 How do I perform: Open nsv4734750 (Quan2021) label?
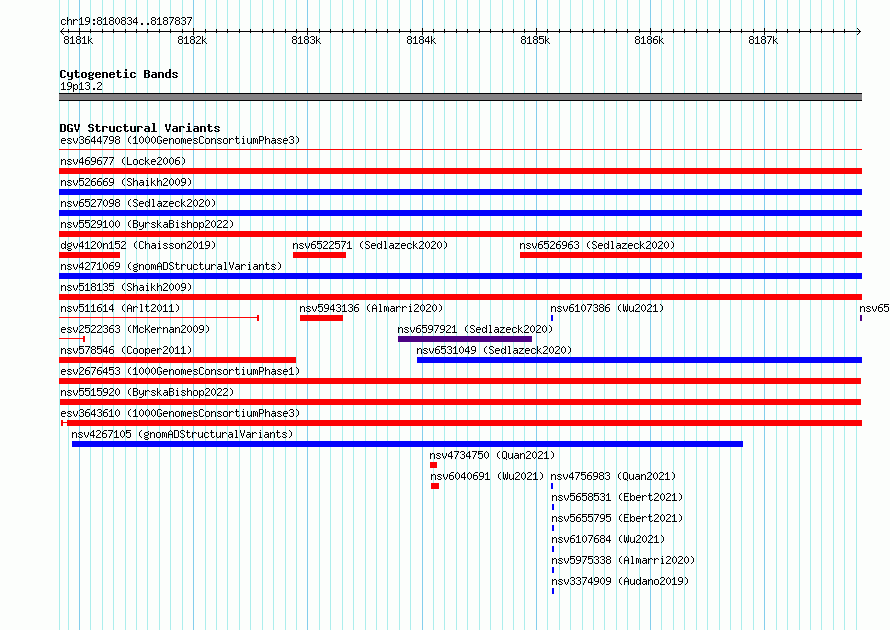tap(492, 455)
